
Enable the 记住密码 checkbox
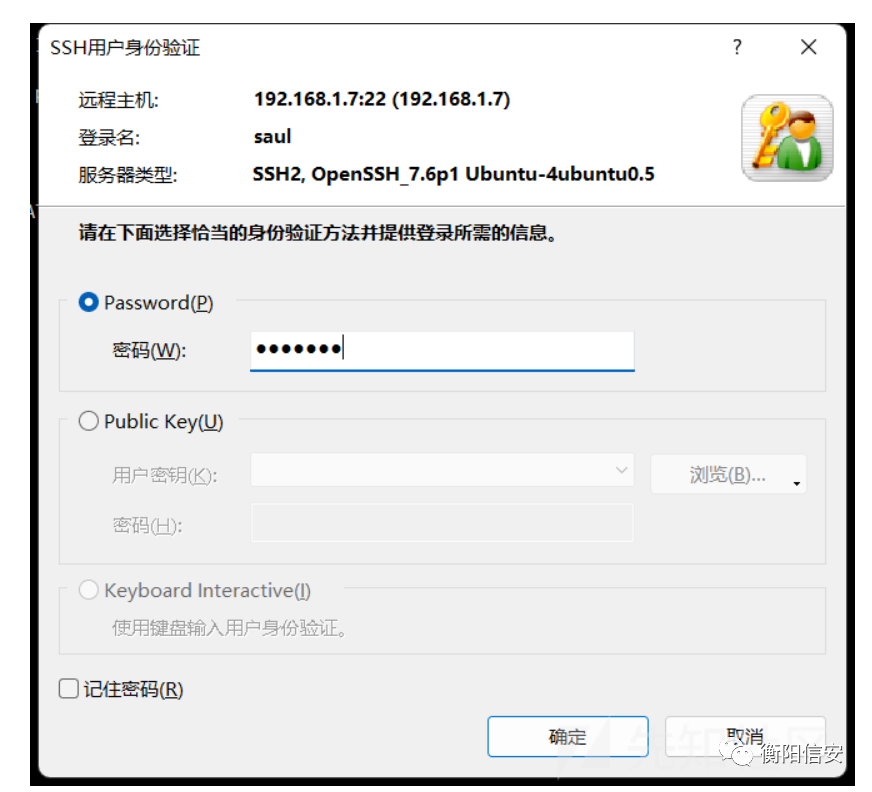pyautogui.click(x=68, y=689)
